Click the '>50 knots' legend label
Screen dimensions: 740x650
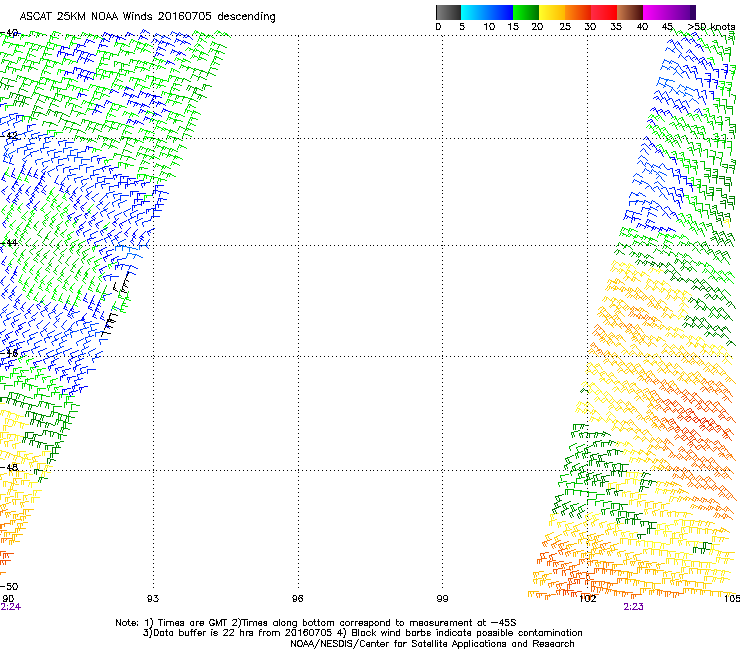(x=711, y=27)
